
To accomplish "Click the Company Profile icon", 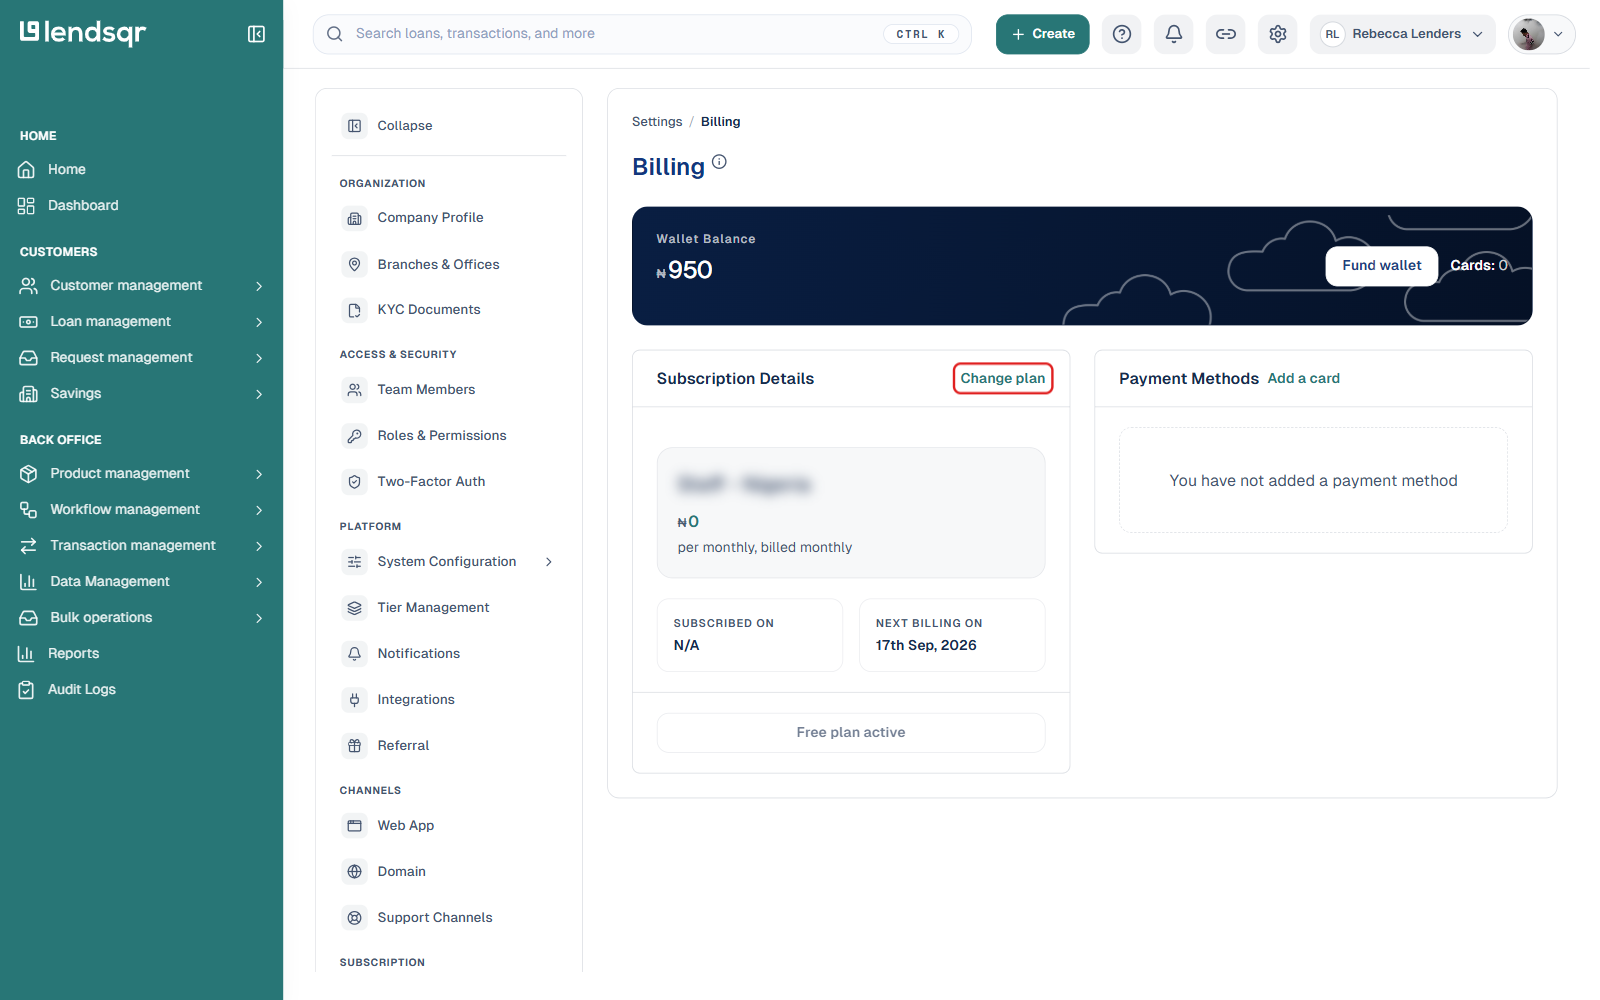I will (x=354, y=218).
